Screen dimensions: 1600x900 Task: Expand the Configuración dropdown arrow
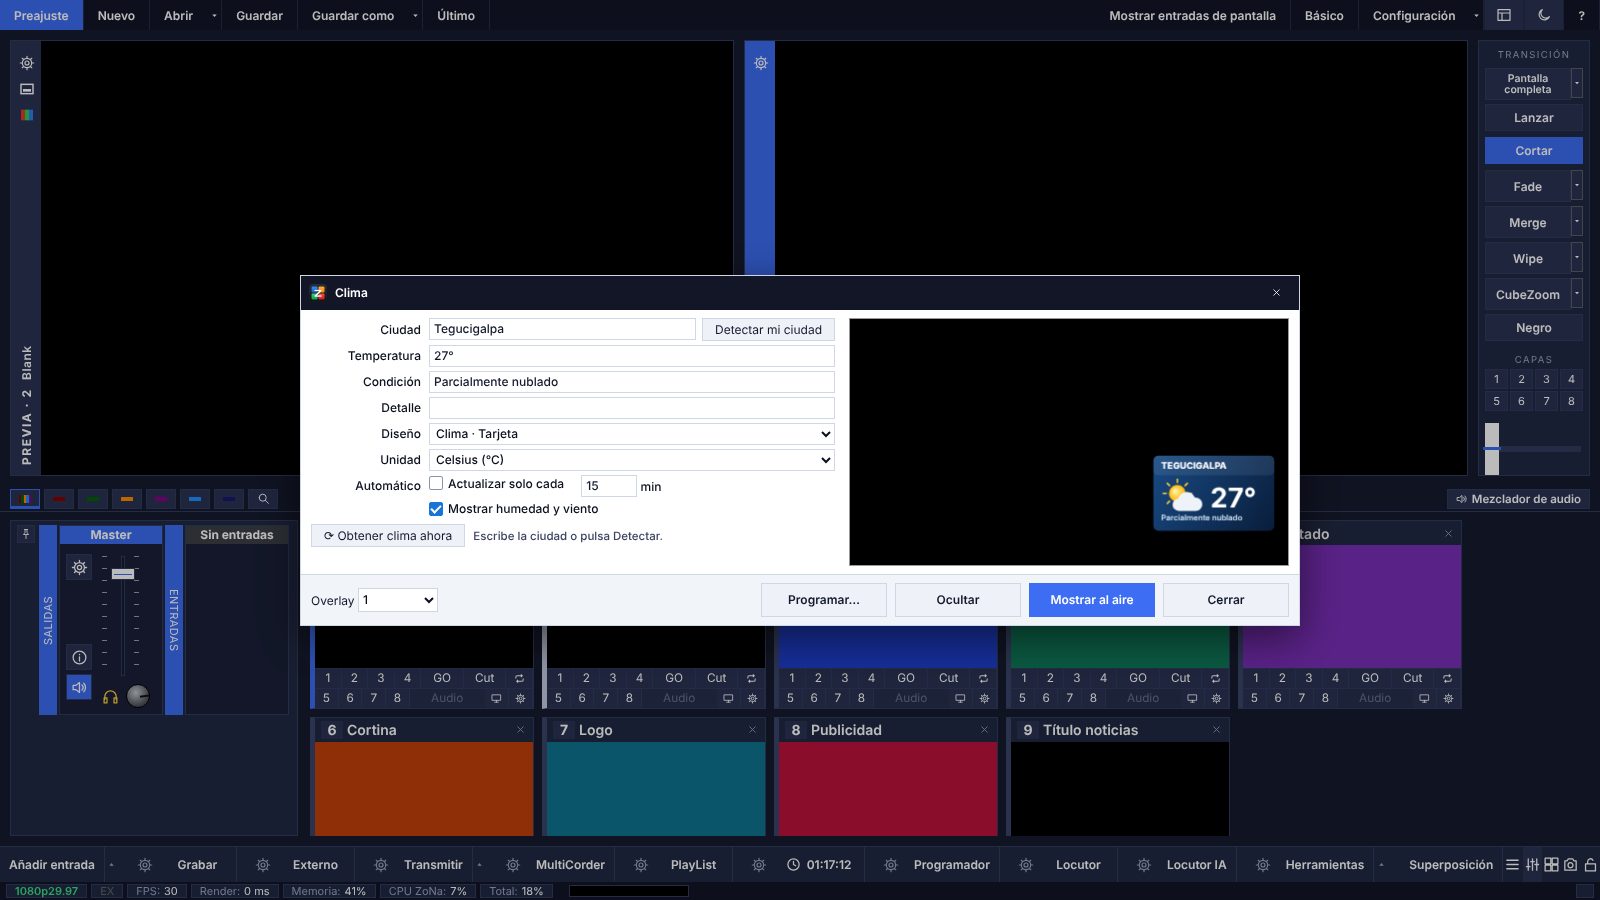(1476, 15)
